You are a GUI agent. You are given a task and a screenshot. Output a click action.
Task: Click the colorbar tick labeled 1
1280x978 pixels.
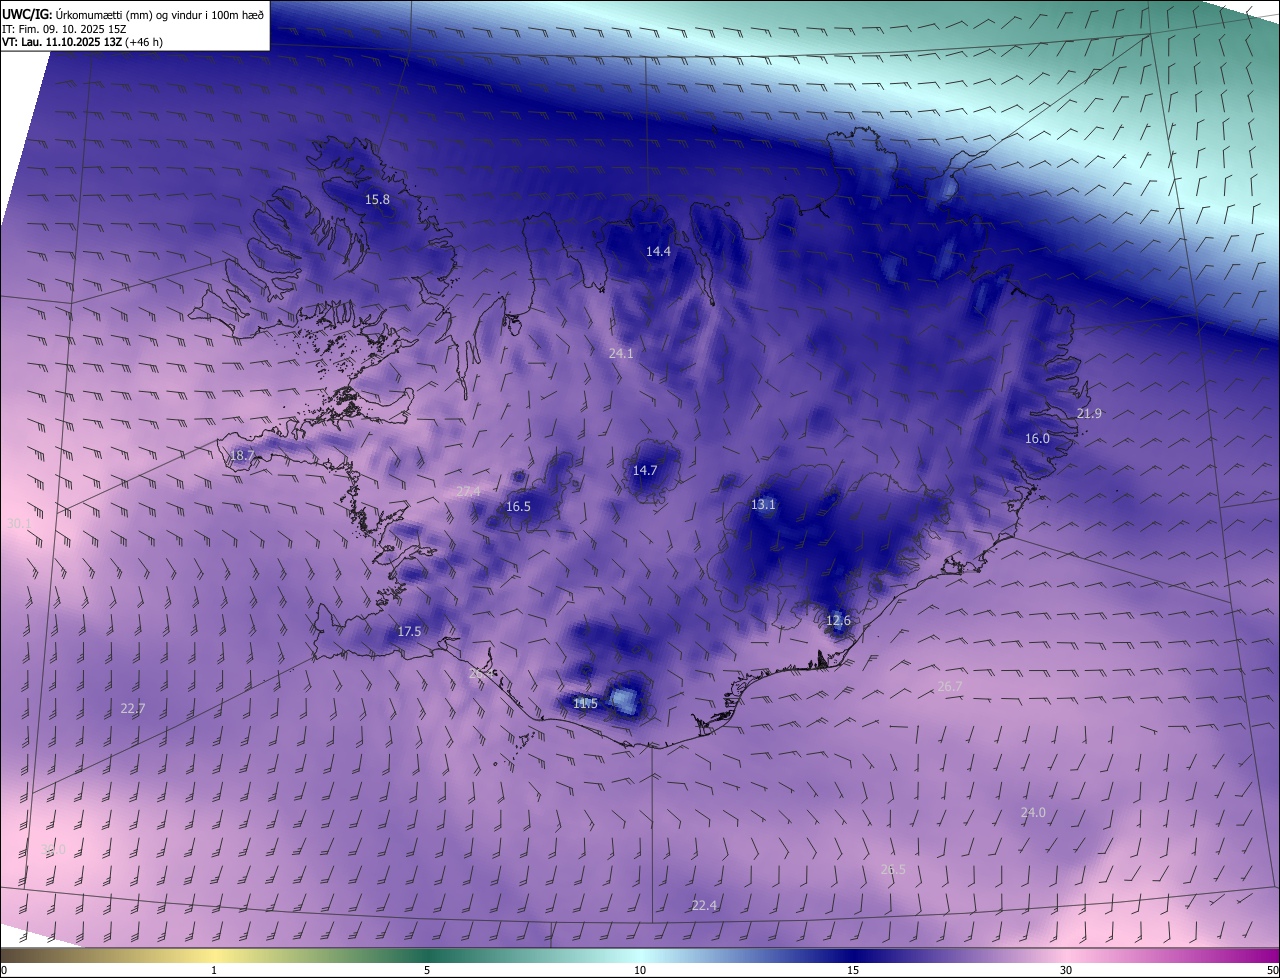(x=214, y=970)
